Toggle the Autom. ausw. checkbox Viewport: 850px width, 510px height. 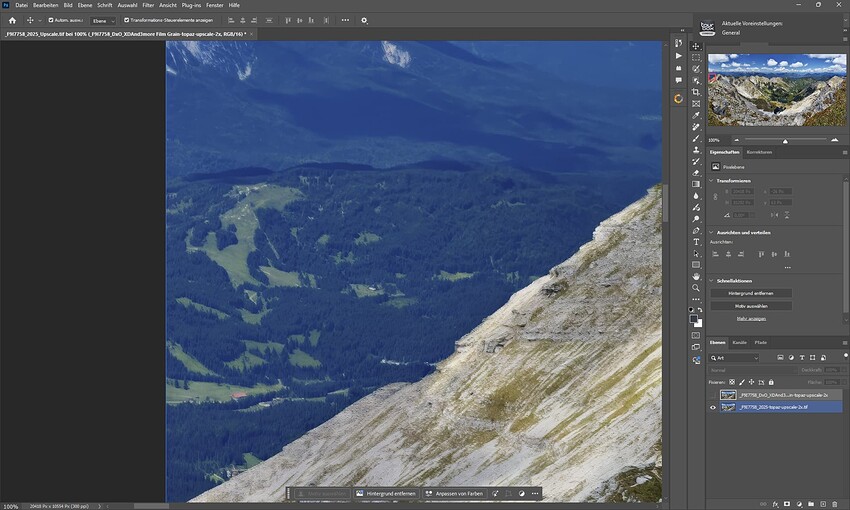tap(51, 20)
